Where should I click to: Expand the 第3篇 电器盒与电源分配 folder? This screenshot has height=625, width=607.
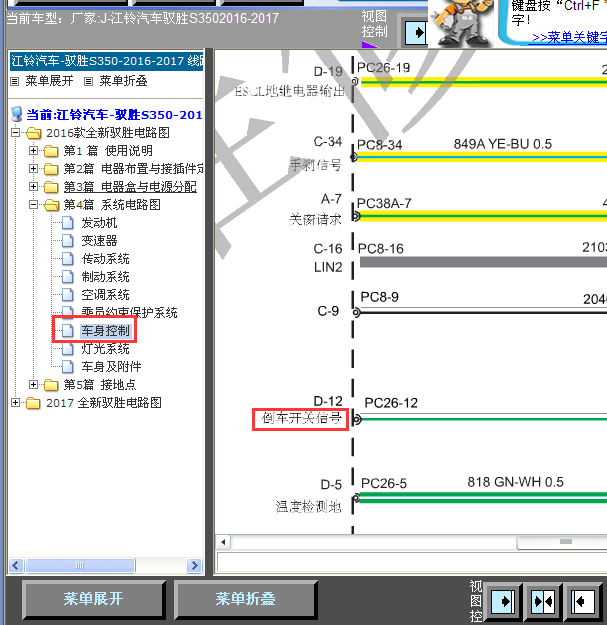point(33,187)
